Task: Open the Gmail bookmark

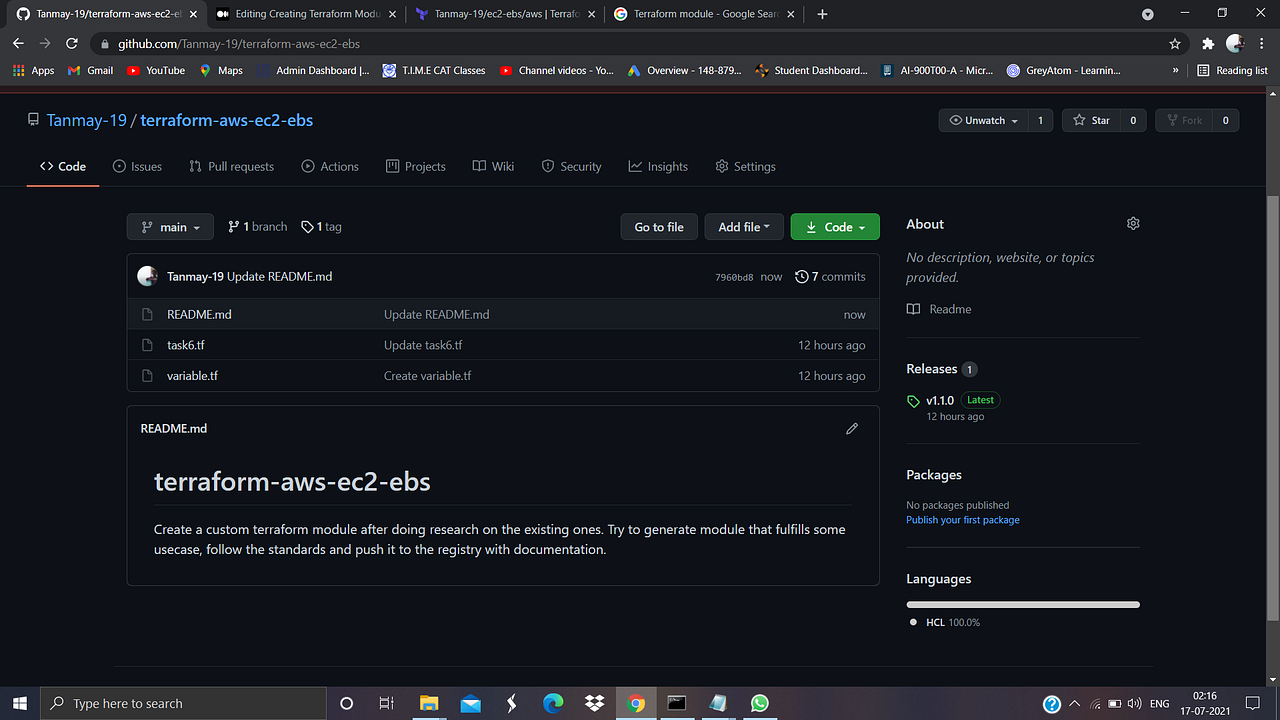Action: [x=90, y=70]
